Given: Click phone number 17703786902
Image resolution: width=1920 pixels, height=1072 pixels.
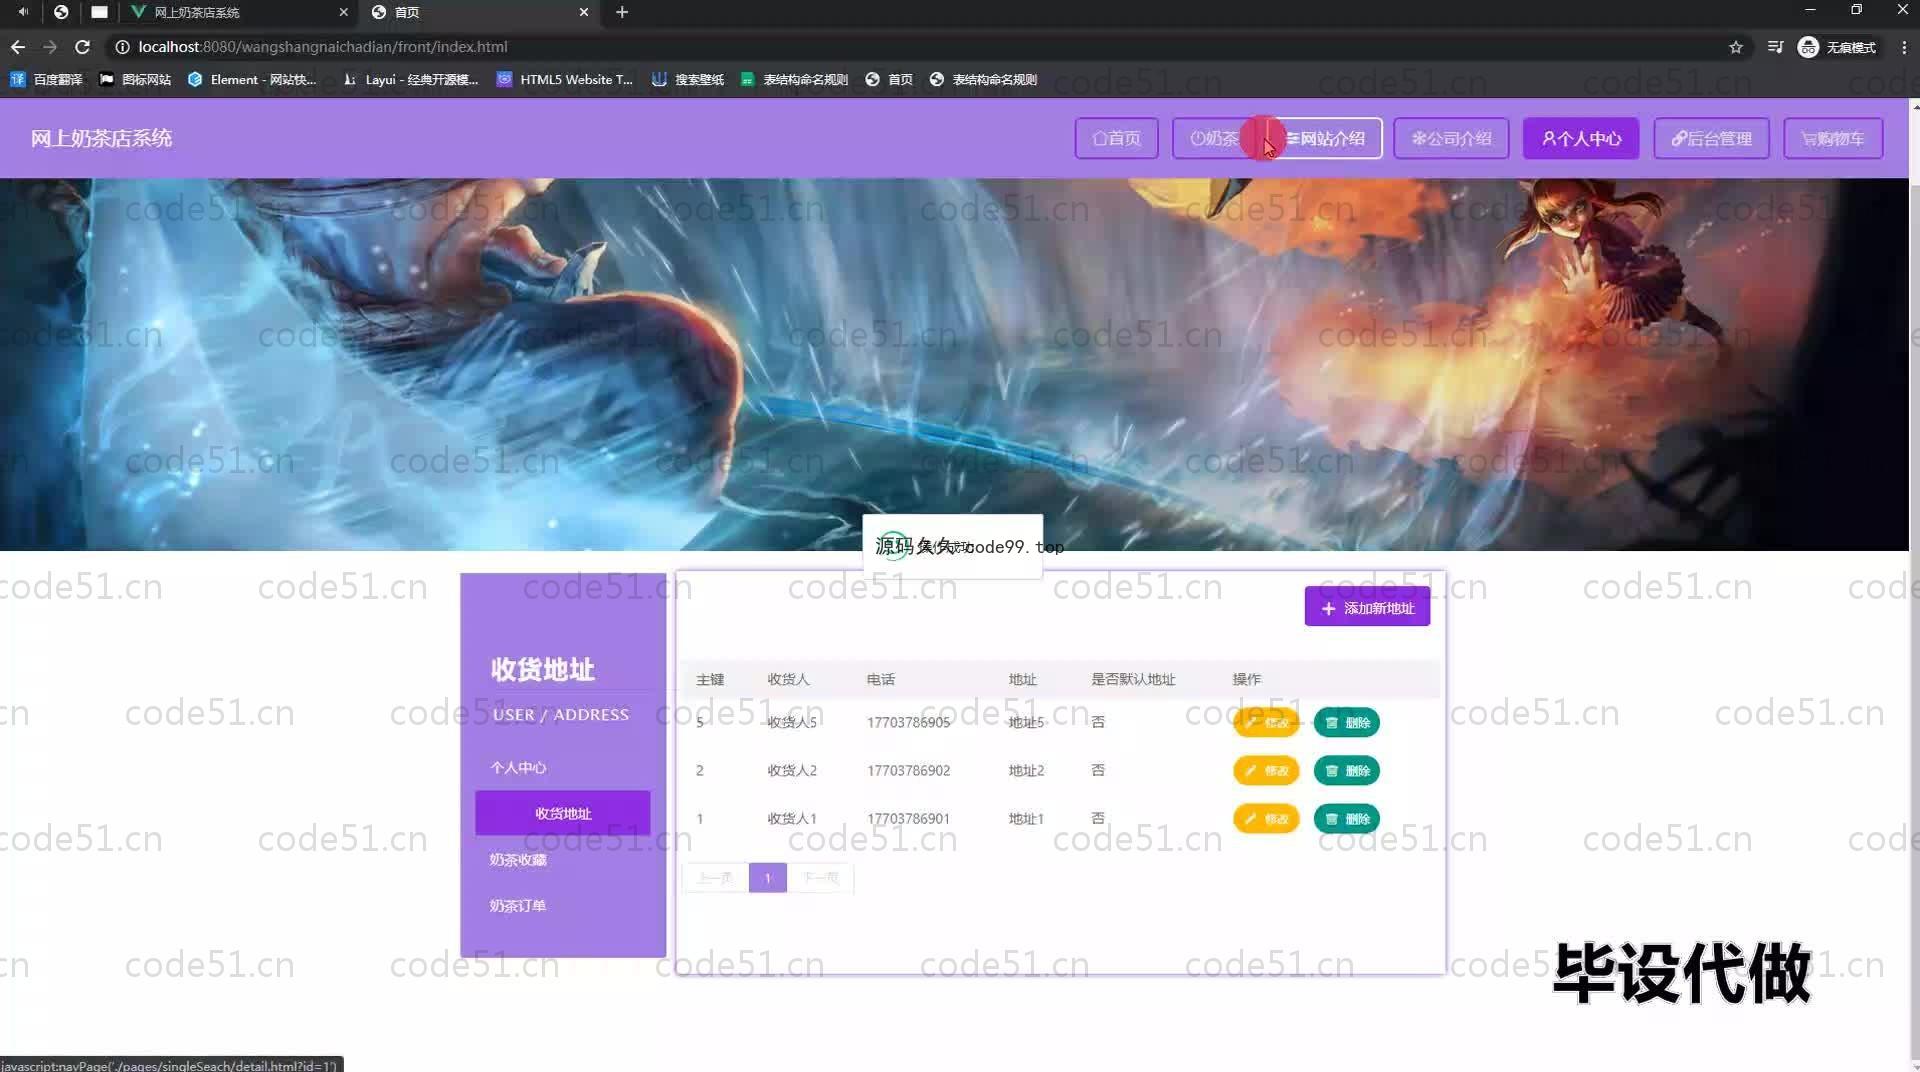Looking at the screenshot, I should (908, 770).
